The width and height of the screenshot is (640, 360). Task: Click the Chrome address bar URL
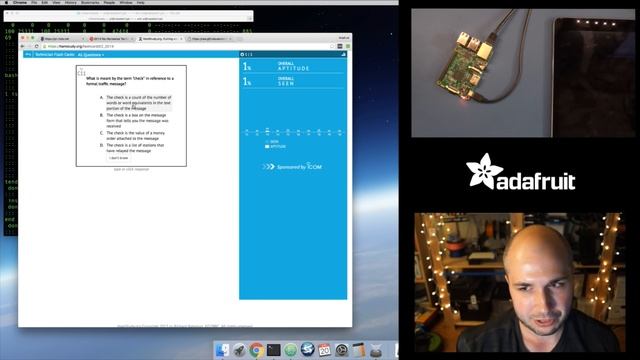[x=82, y=47]
